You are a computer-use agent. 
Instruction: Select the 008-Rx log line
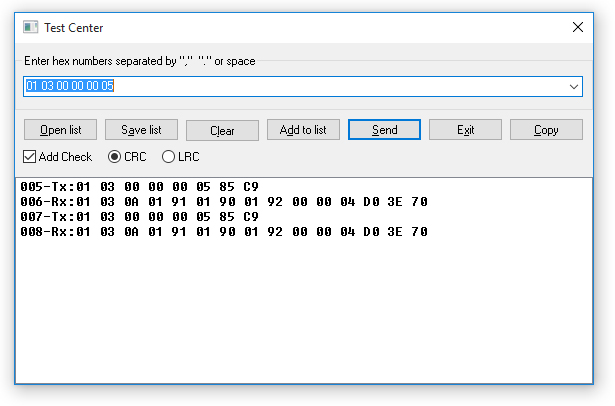pos(224,232)
